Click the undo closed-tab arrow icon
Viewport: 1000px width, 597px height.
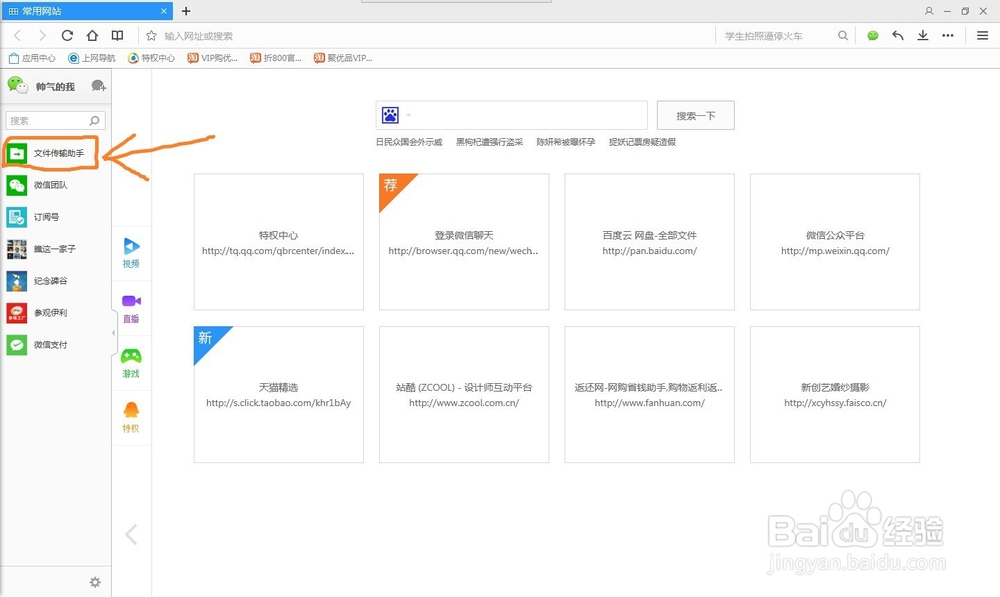tap(898, 36)
